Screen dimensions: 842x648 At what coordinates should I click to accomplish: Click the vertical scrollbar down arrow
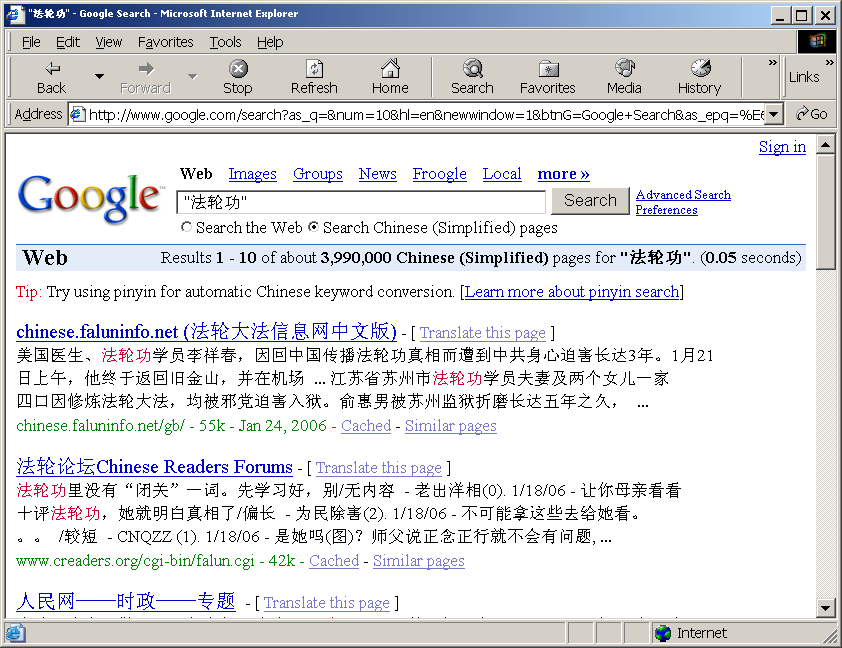pos(825,607)
